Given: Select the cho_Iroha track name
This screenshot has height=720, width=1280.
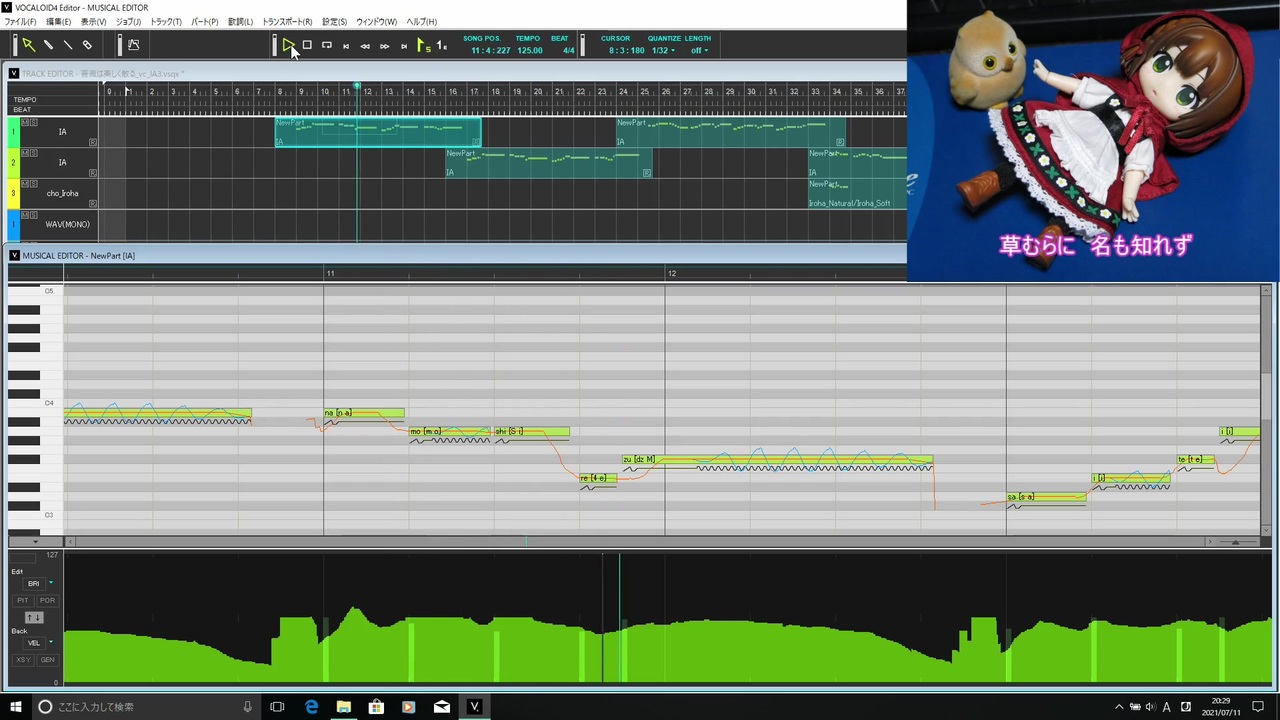Looking at the screenshot, I should (x=62, y=194).
